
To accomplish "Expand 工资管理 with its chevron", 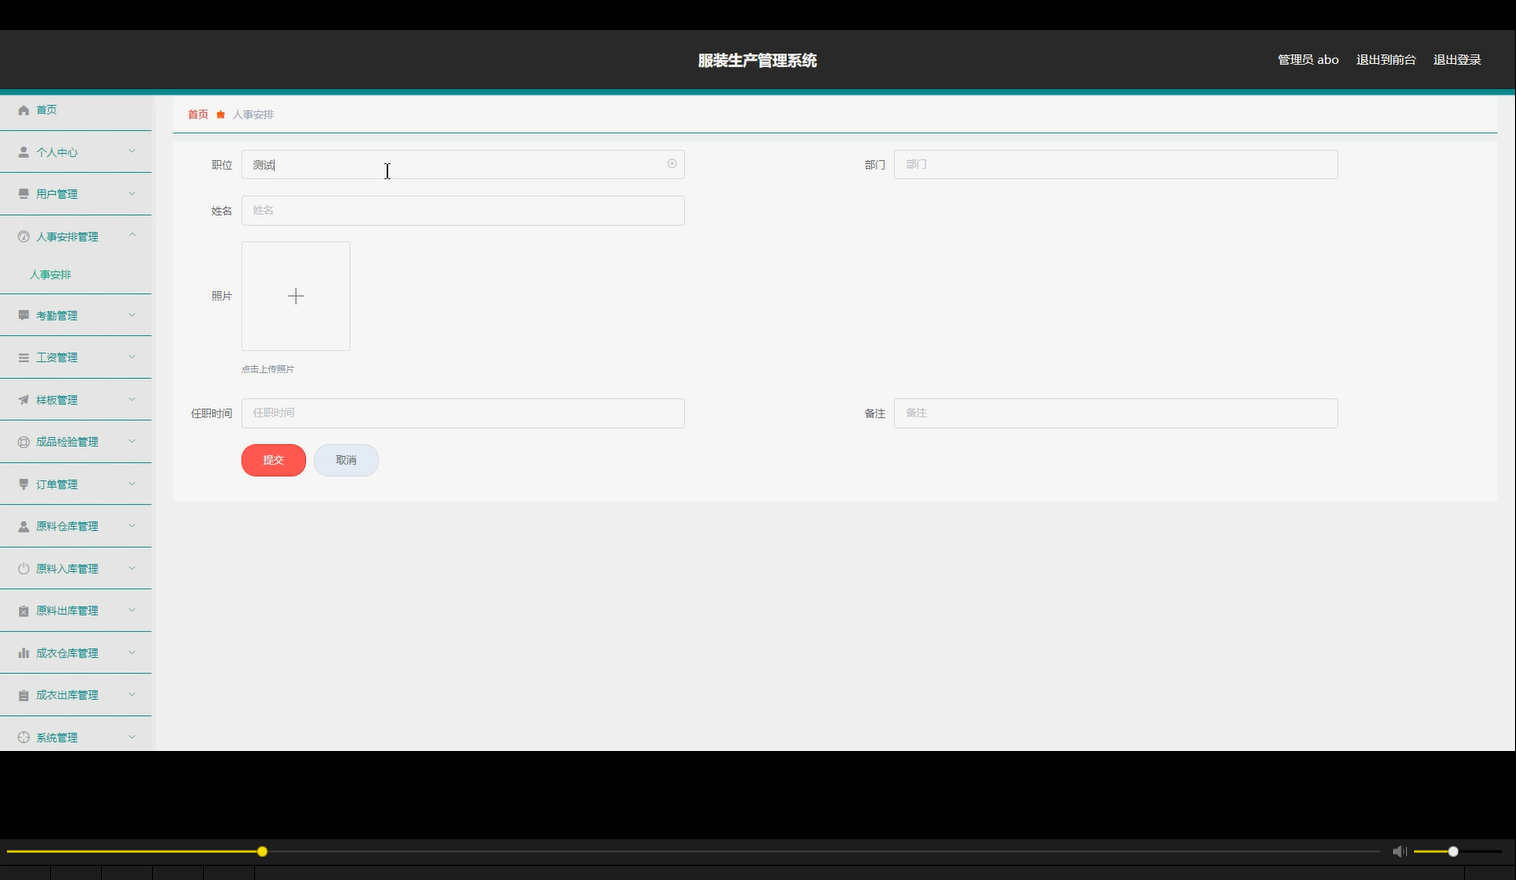I will coord(132,356).
